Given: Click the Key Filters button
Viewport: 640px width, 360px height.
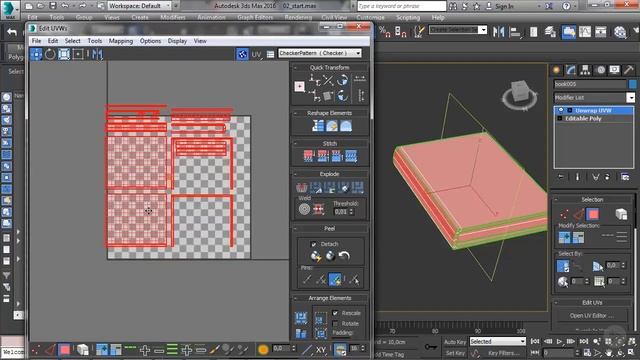Looking at the screenshot, I should pos(504,353).
